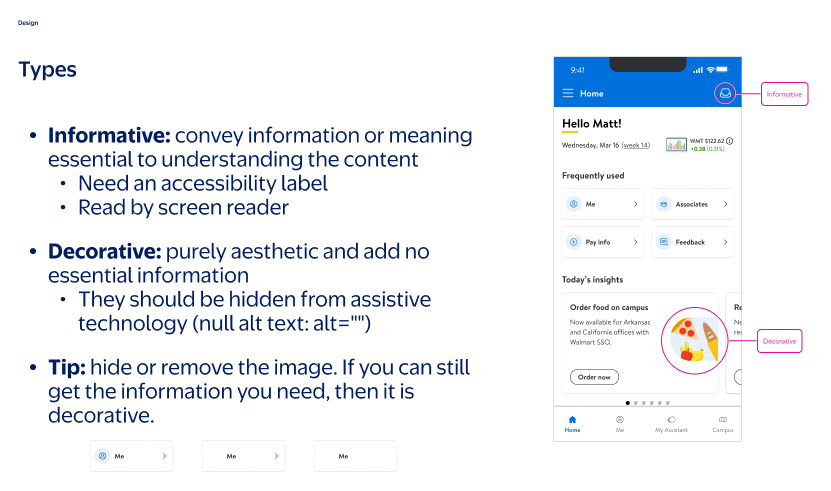Tap the inbox icon in the blue header
The width and height of the screenshot is (831, 491).
click(725, 93)
